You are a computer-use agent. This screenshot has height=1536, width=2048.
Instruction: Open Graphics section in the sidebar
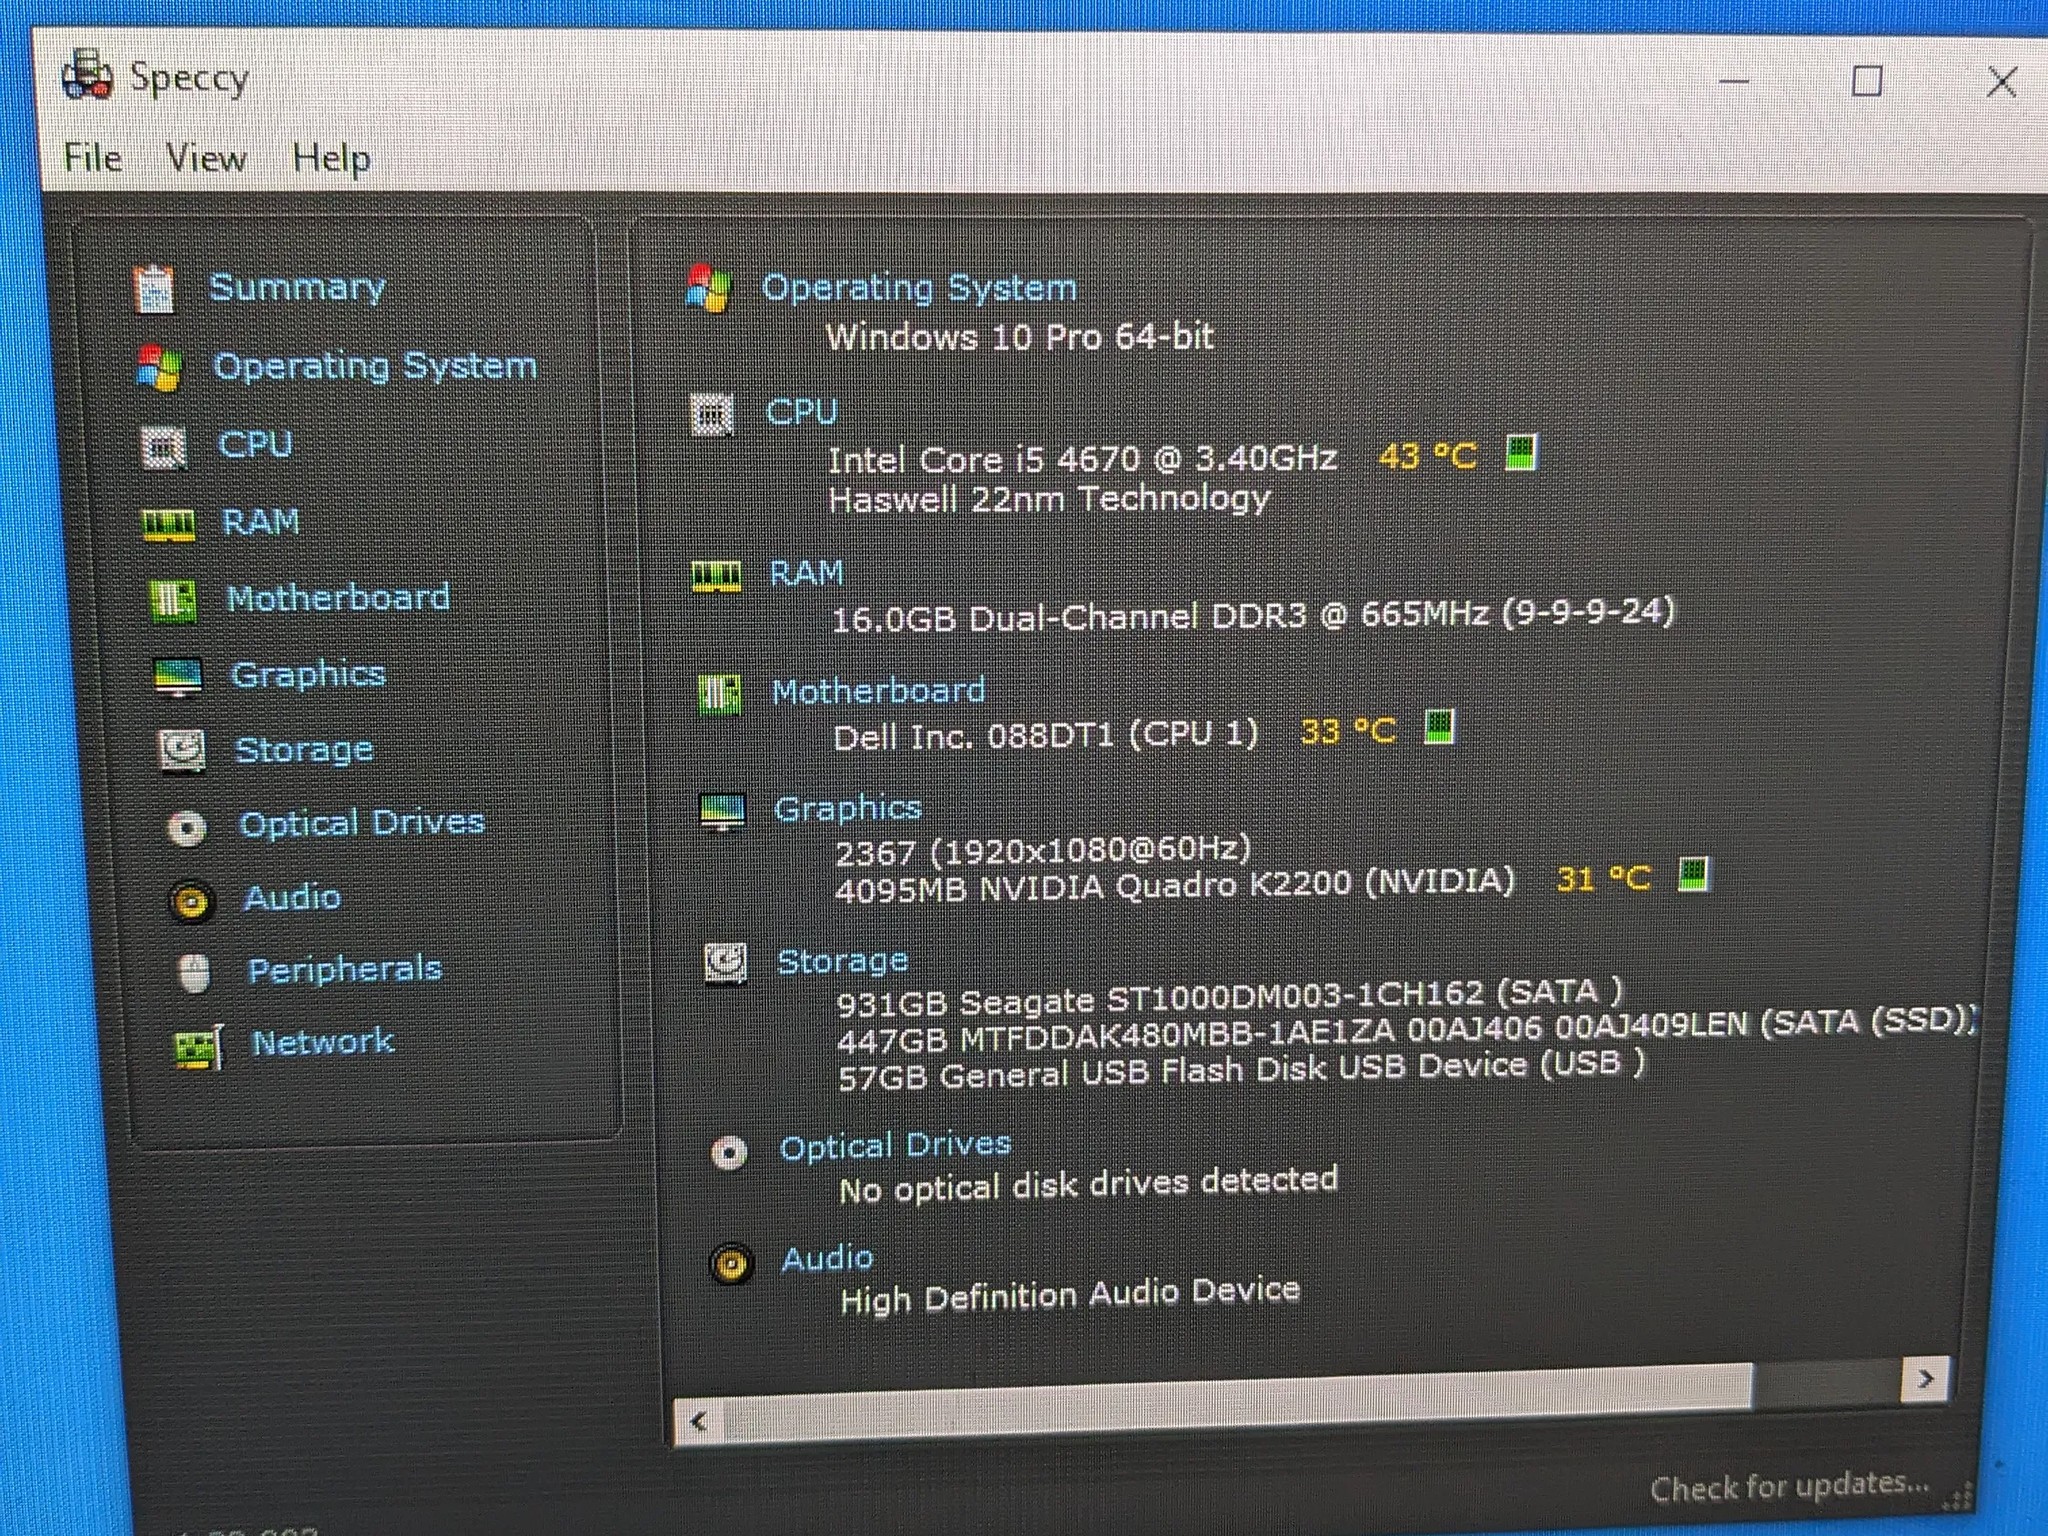point(308,674)
